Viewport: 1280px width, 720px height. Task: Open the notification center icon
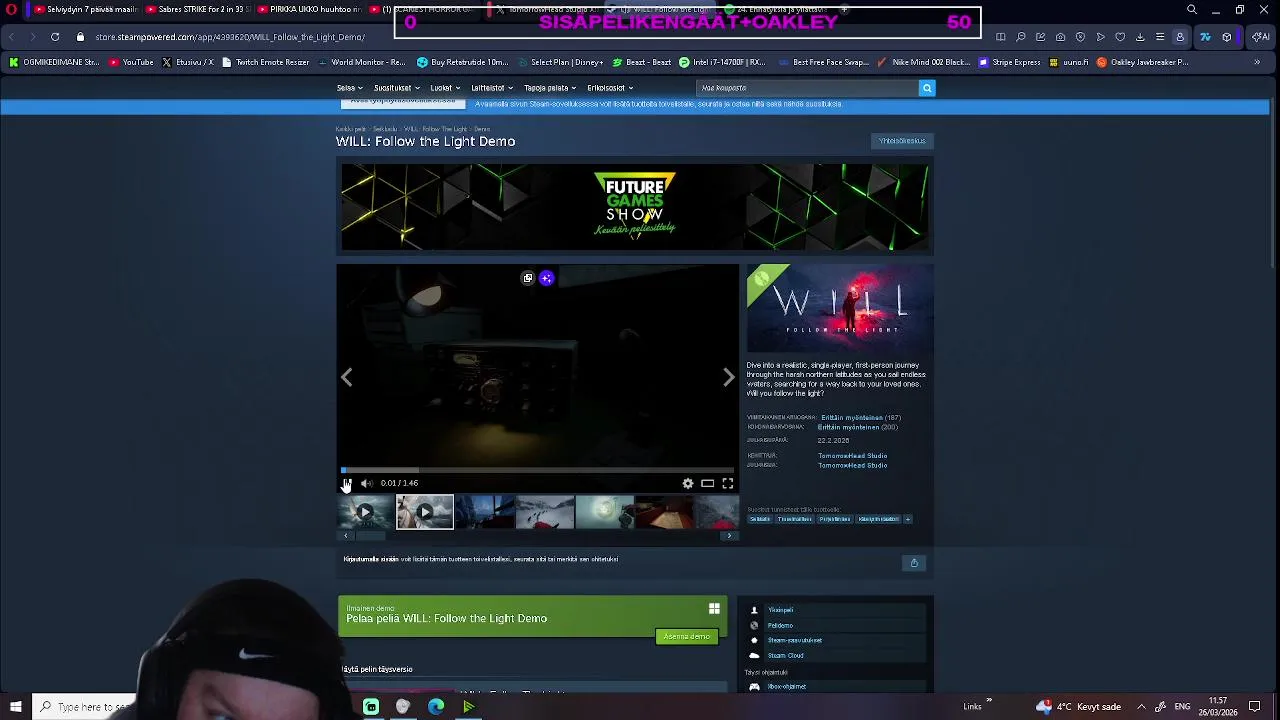coord(1255,707)
